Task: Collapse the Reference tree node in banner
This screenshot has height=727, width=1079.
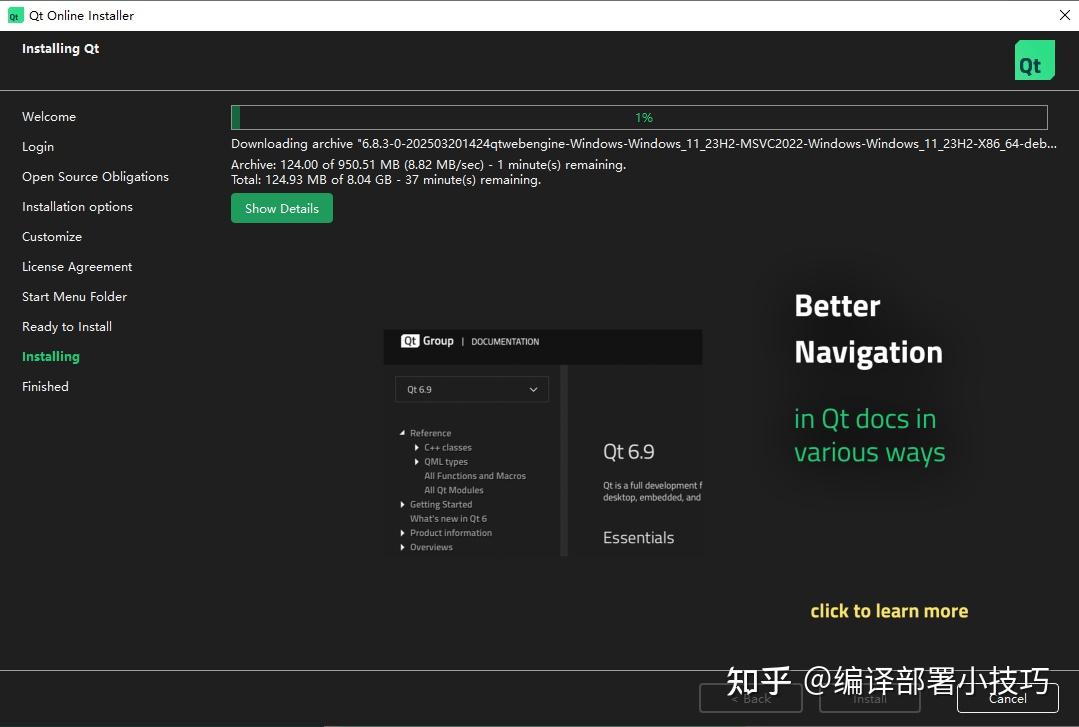Action: 403,433
